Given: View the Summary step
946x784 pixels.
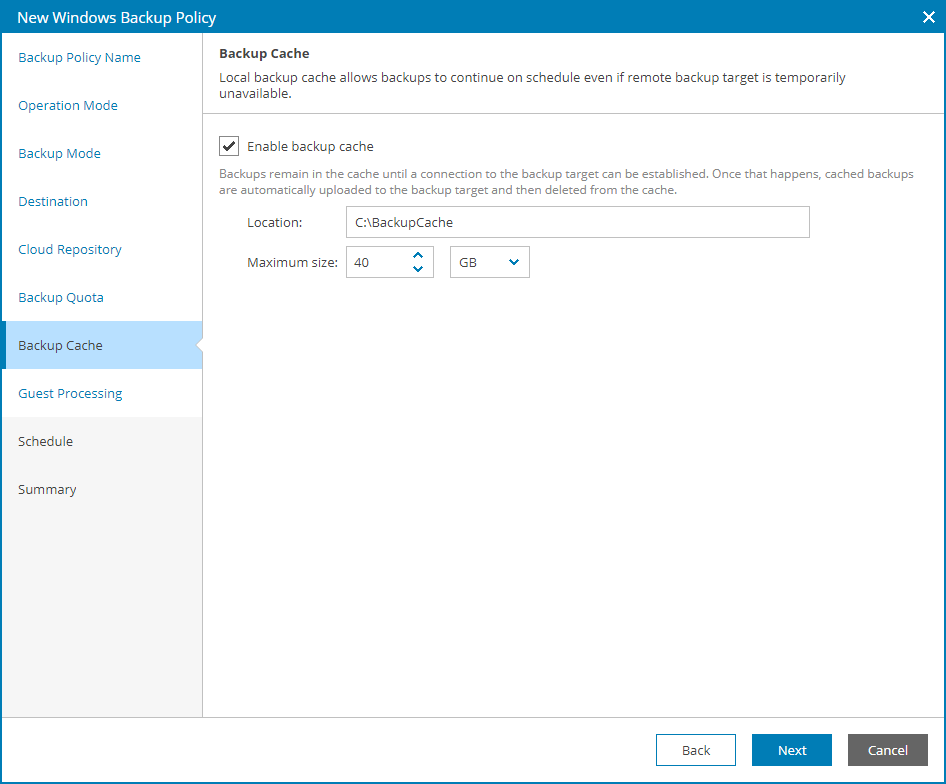Looking at the screenshot, I should tap(47, 489).
